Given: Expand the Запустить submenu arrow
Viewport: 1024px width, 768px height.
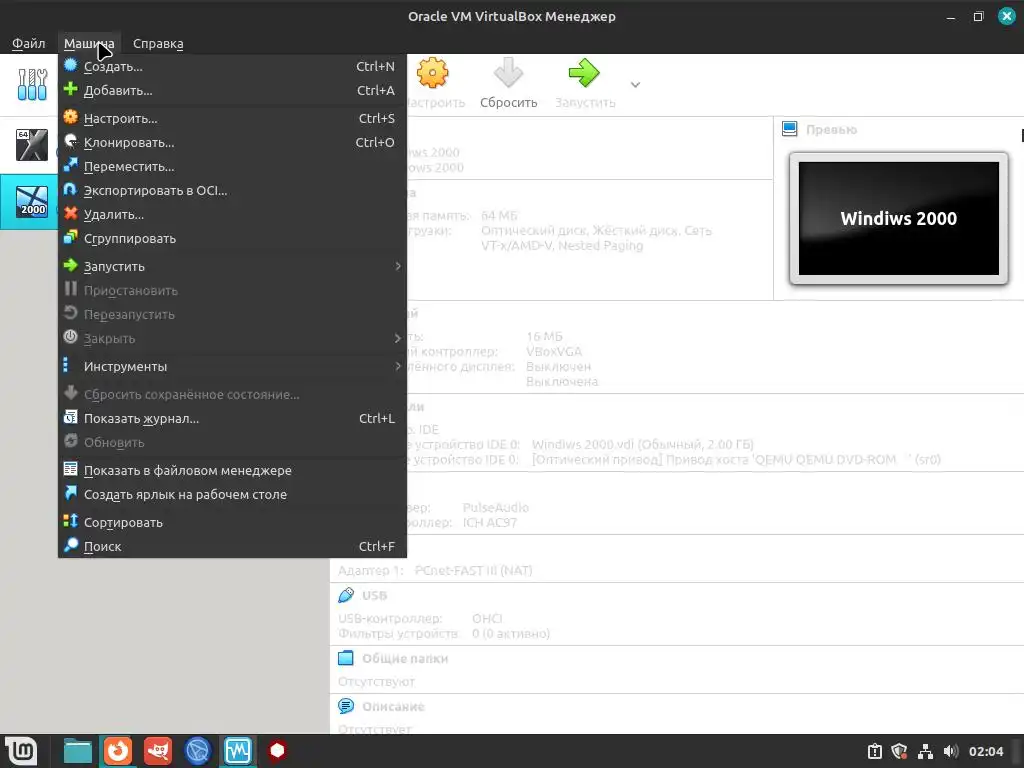Looking at the screenshot, I should (398, 266).
